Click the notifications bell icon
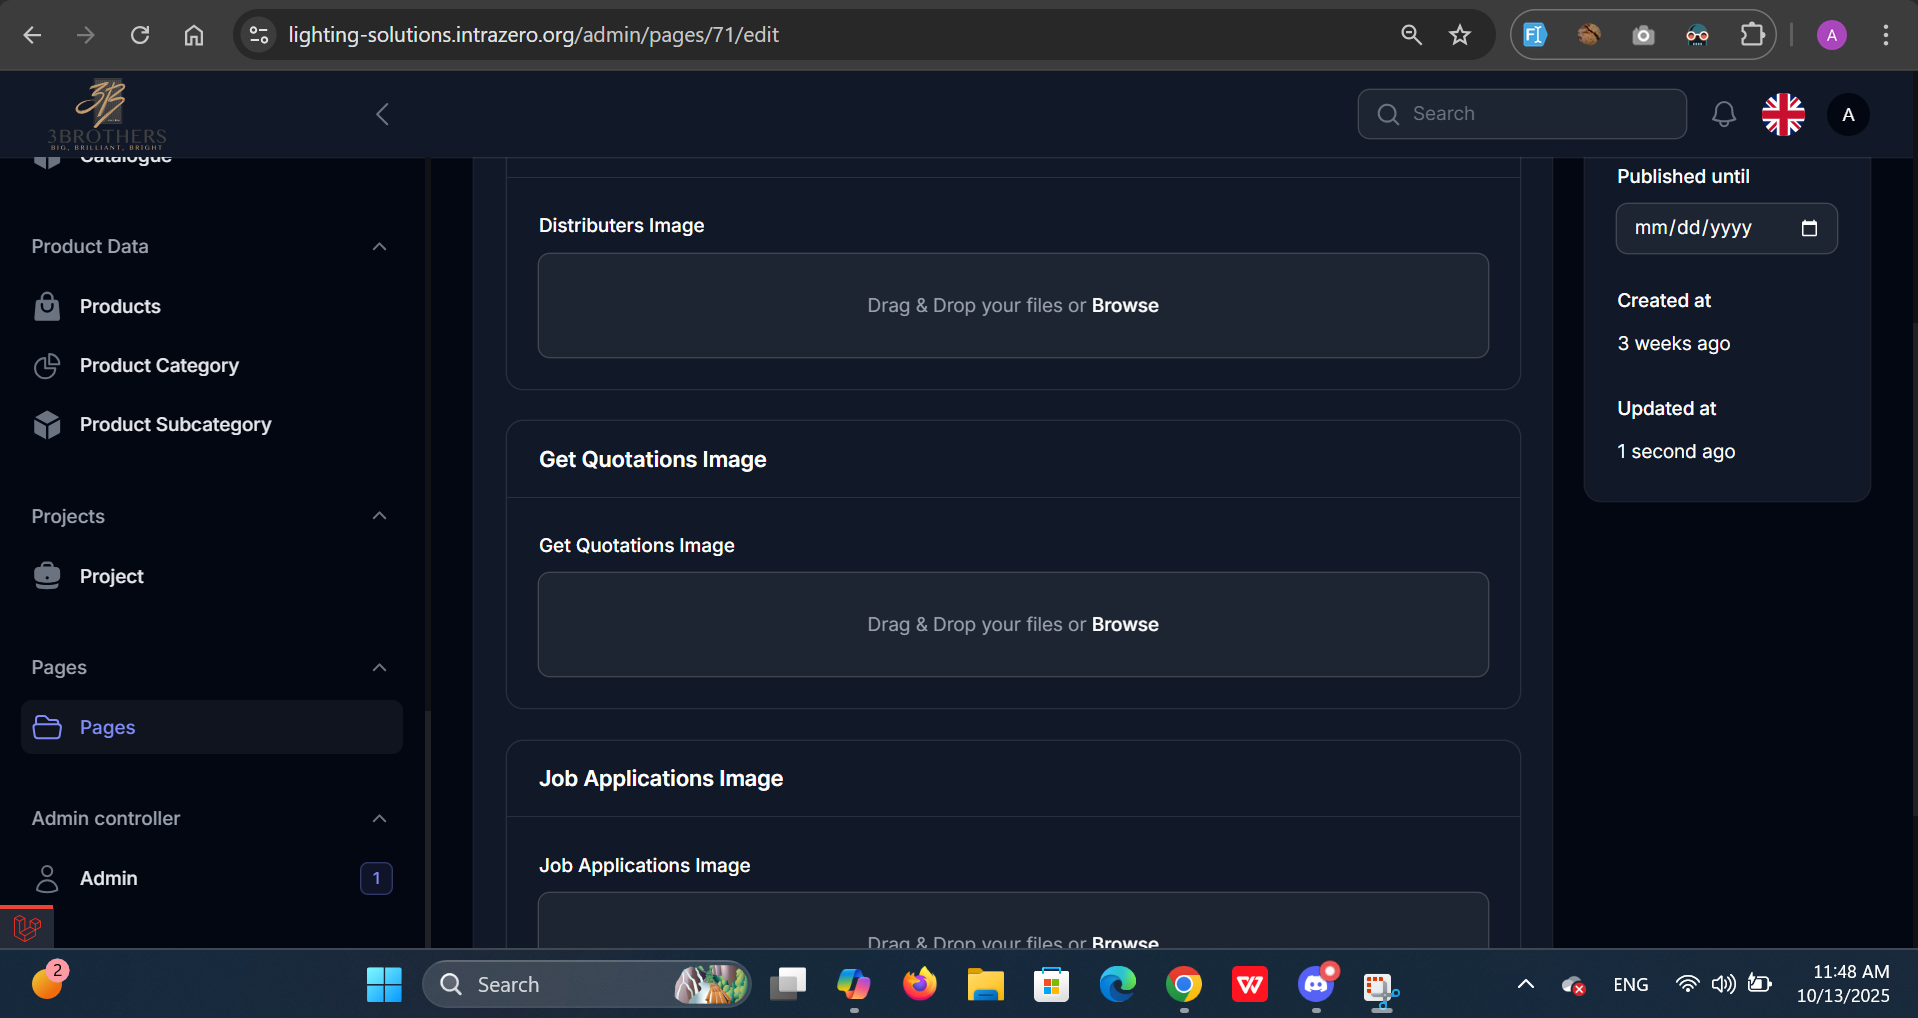This screenshot has width=1918, height=1018. click(x=1723, y=114)
